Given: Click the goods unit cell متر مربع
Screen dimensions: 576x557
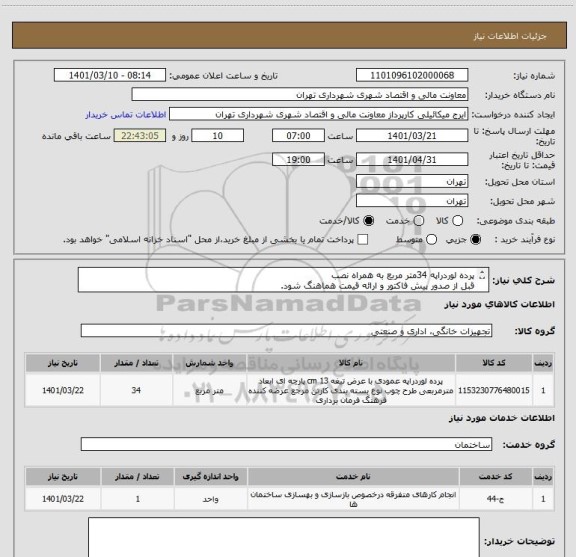Looking at the screenshot, I should pyautogui.click(x=209, y=390).
